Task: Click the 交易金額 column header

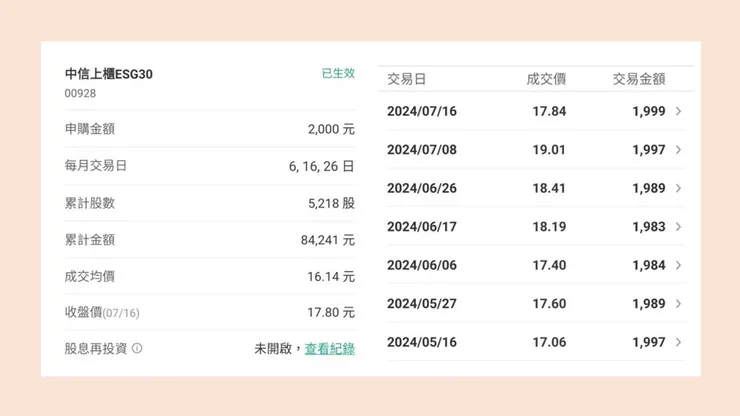Action: 639,79
